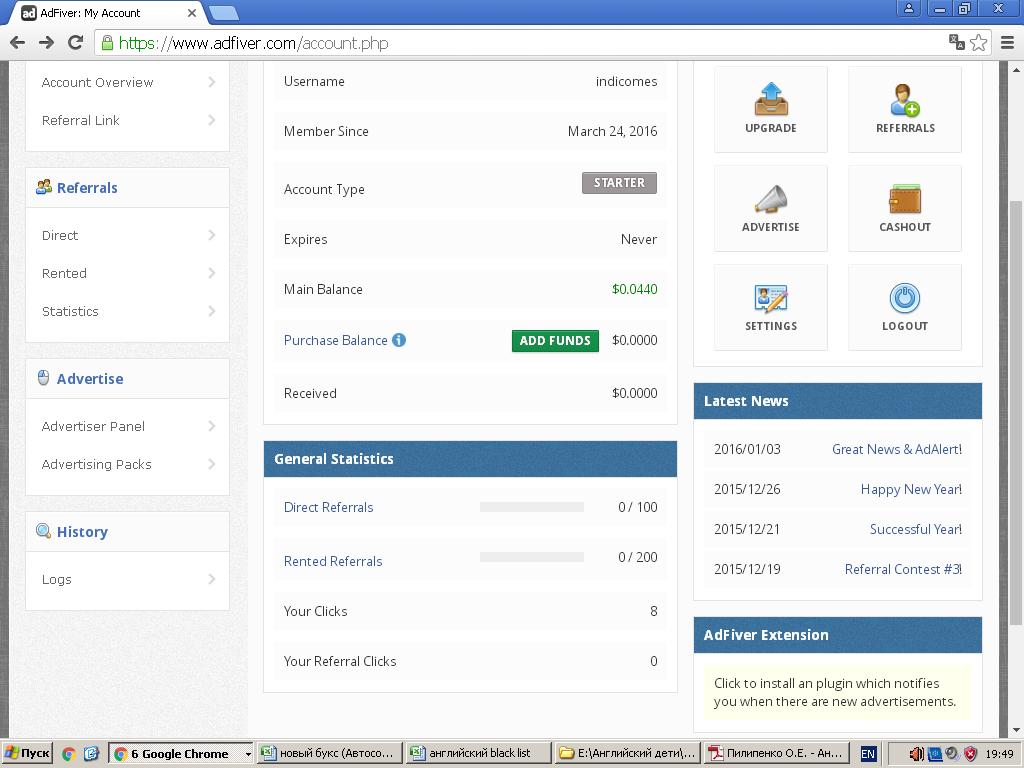Viewport: 1024px width, 768px height.
Task: Open the Advertise megaphone tile
Action: (771, 208)
